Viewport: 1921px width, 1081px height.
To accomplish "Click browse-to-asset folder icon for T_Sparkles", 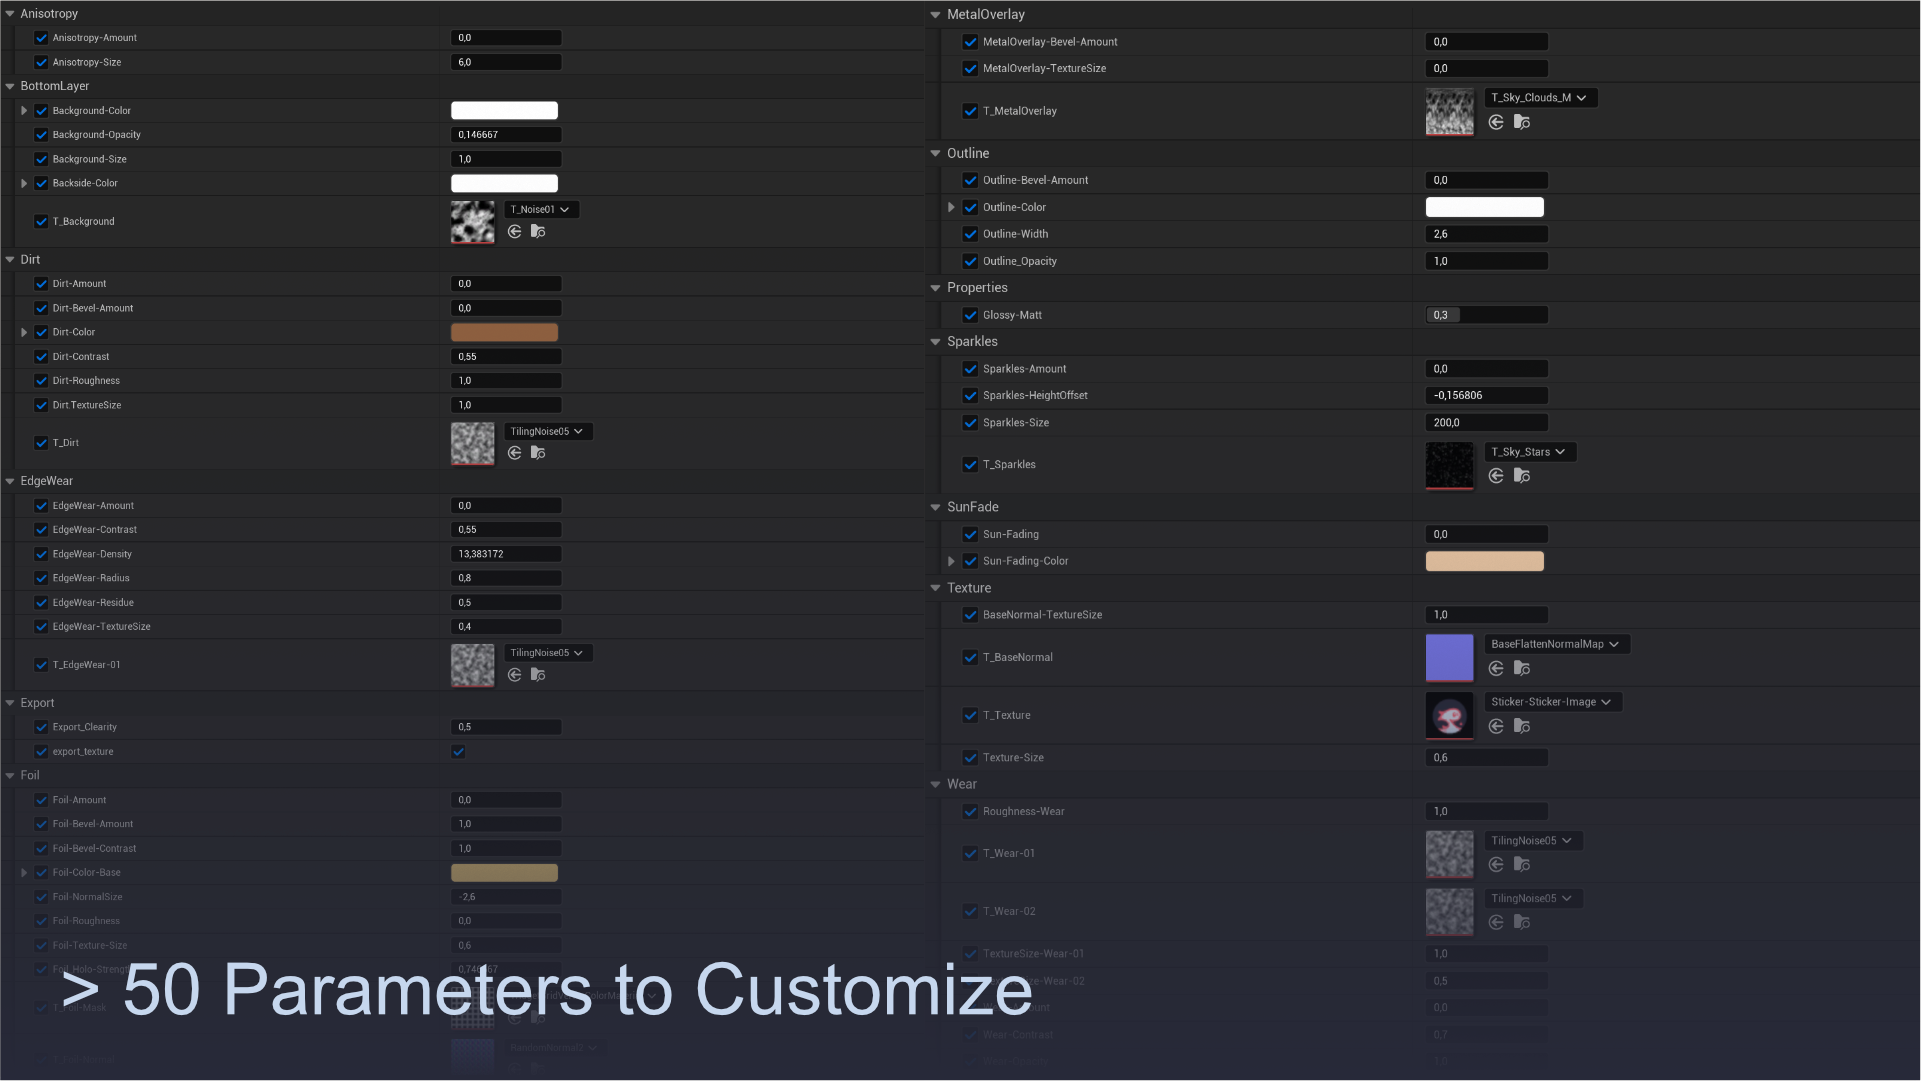I will click(x=1522, y=476).
